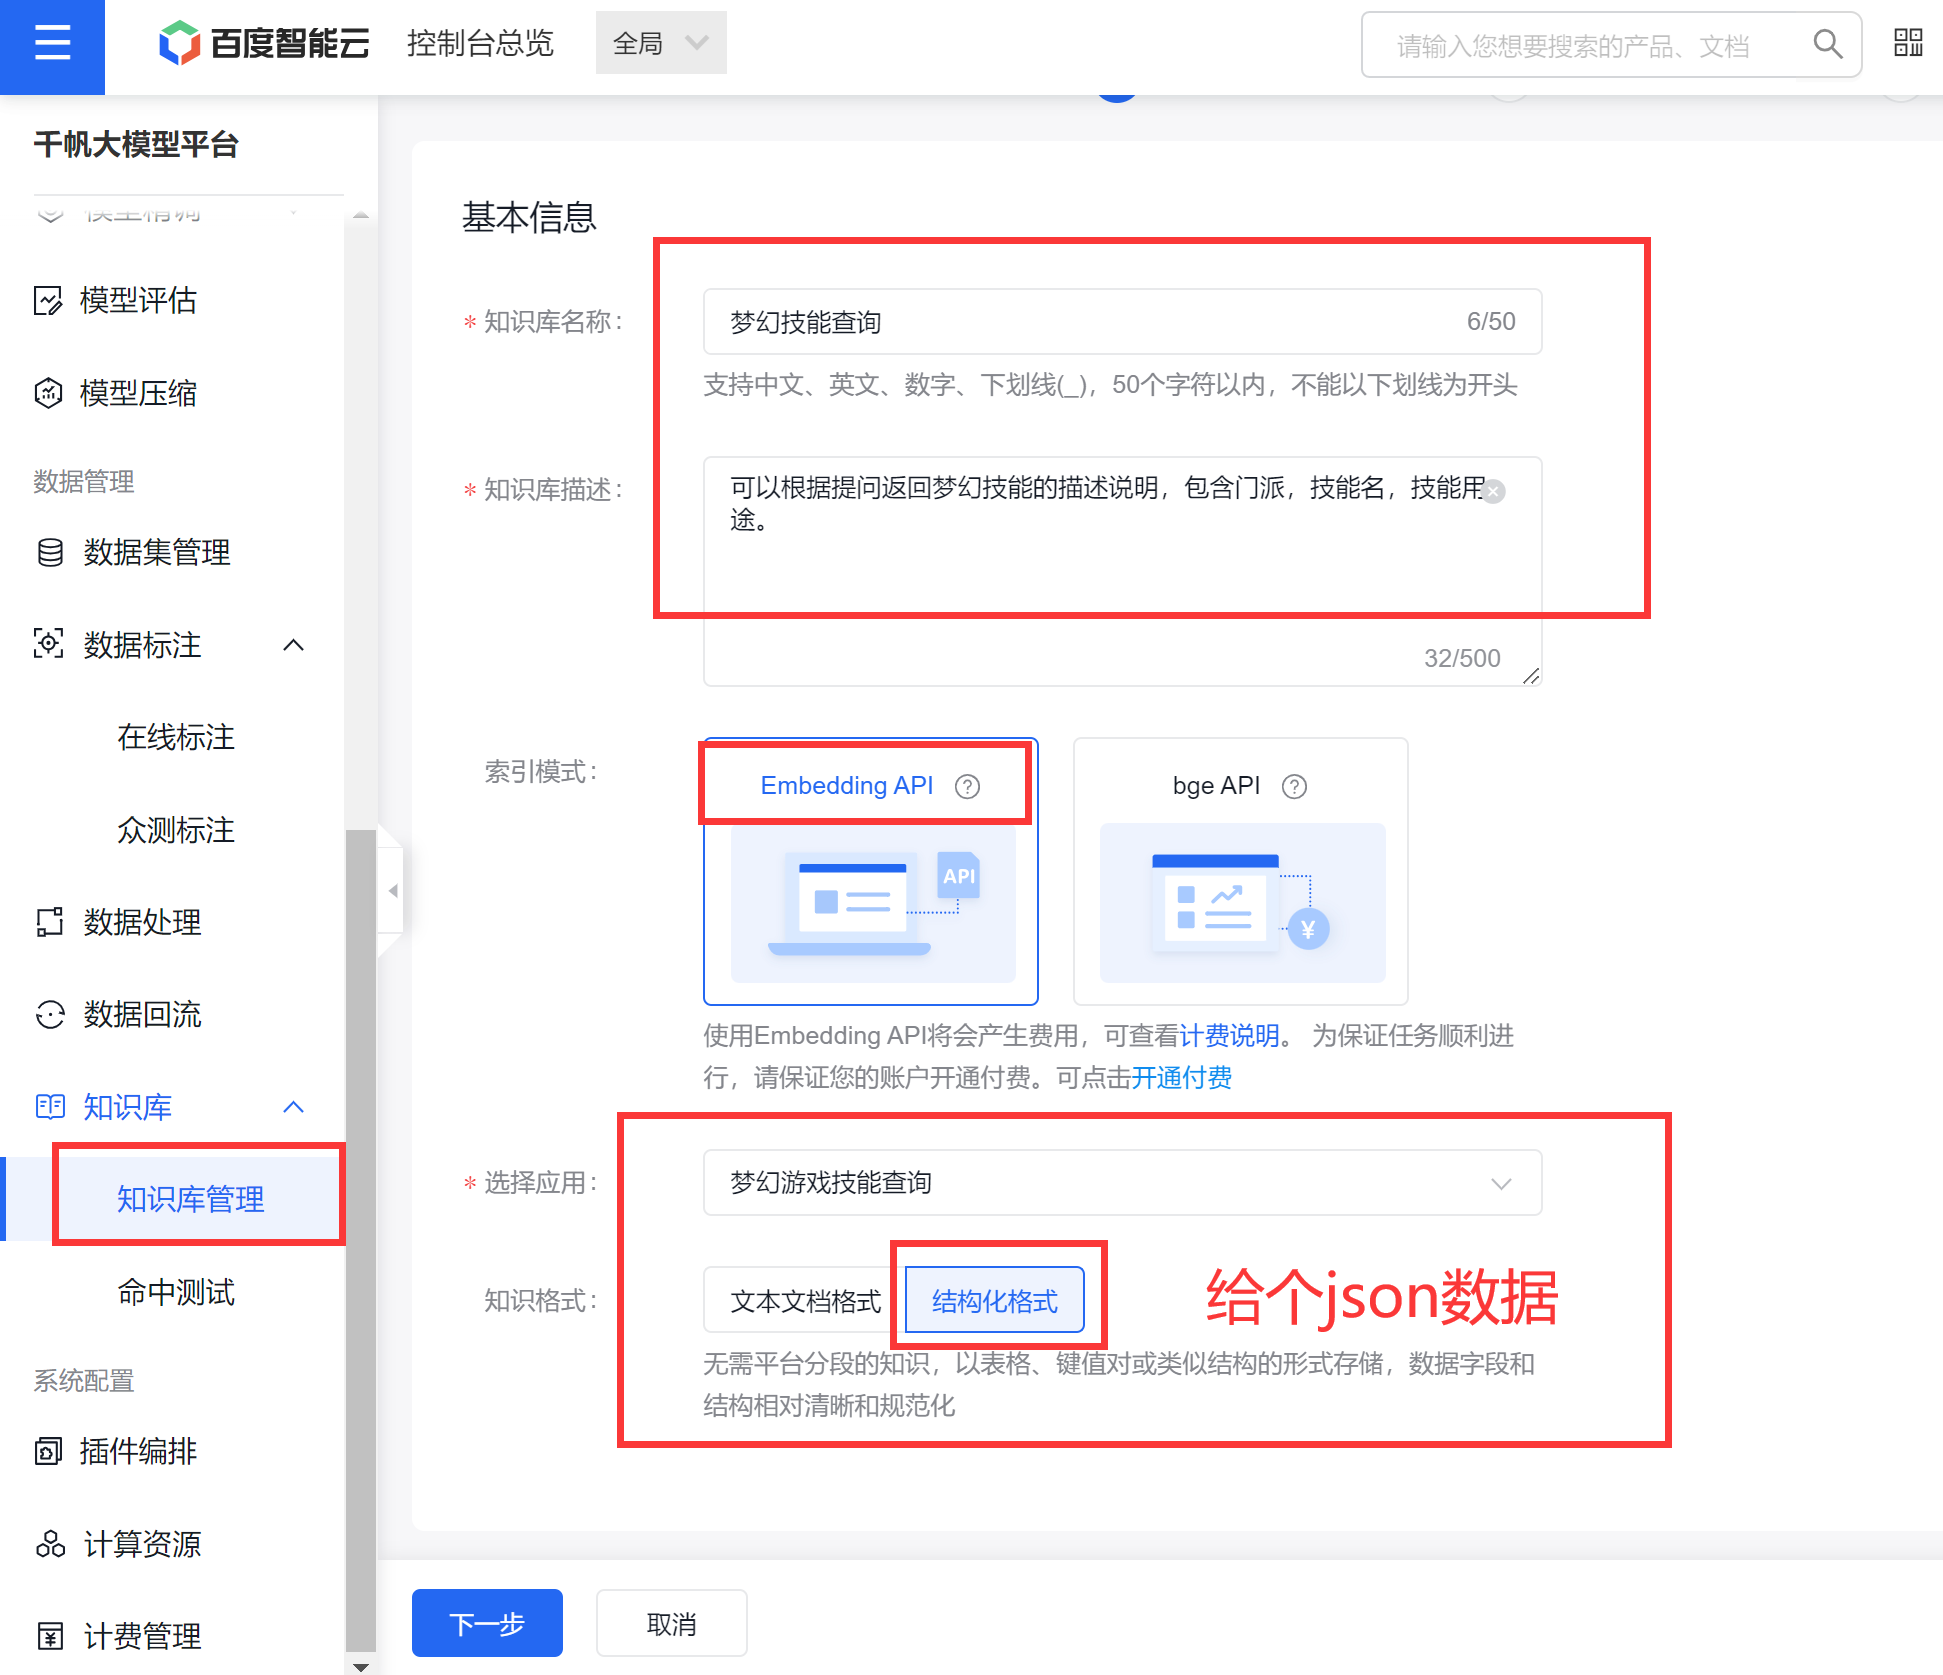The height and width of the screenshot is (1675, 1943).
Task: Open the 选择应用 dropdown
Action: point(1121,1183)
